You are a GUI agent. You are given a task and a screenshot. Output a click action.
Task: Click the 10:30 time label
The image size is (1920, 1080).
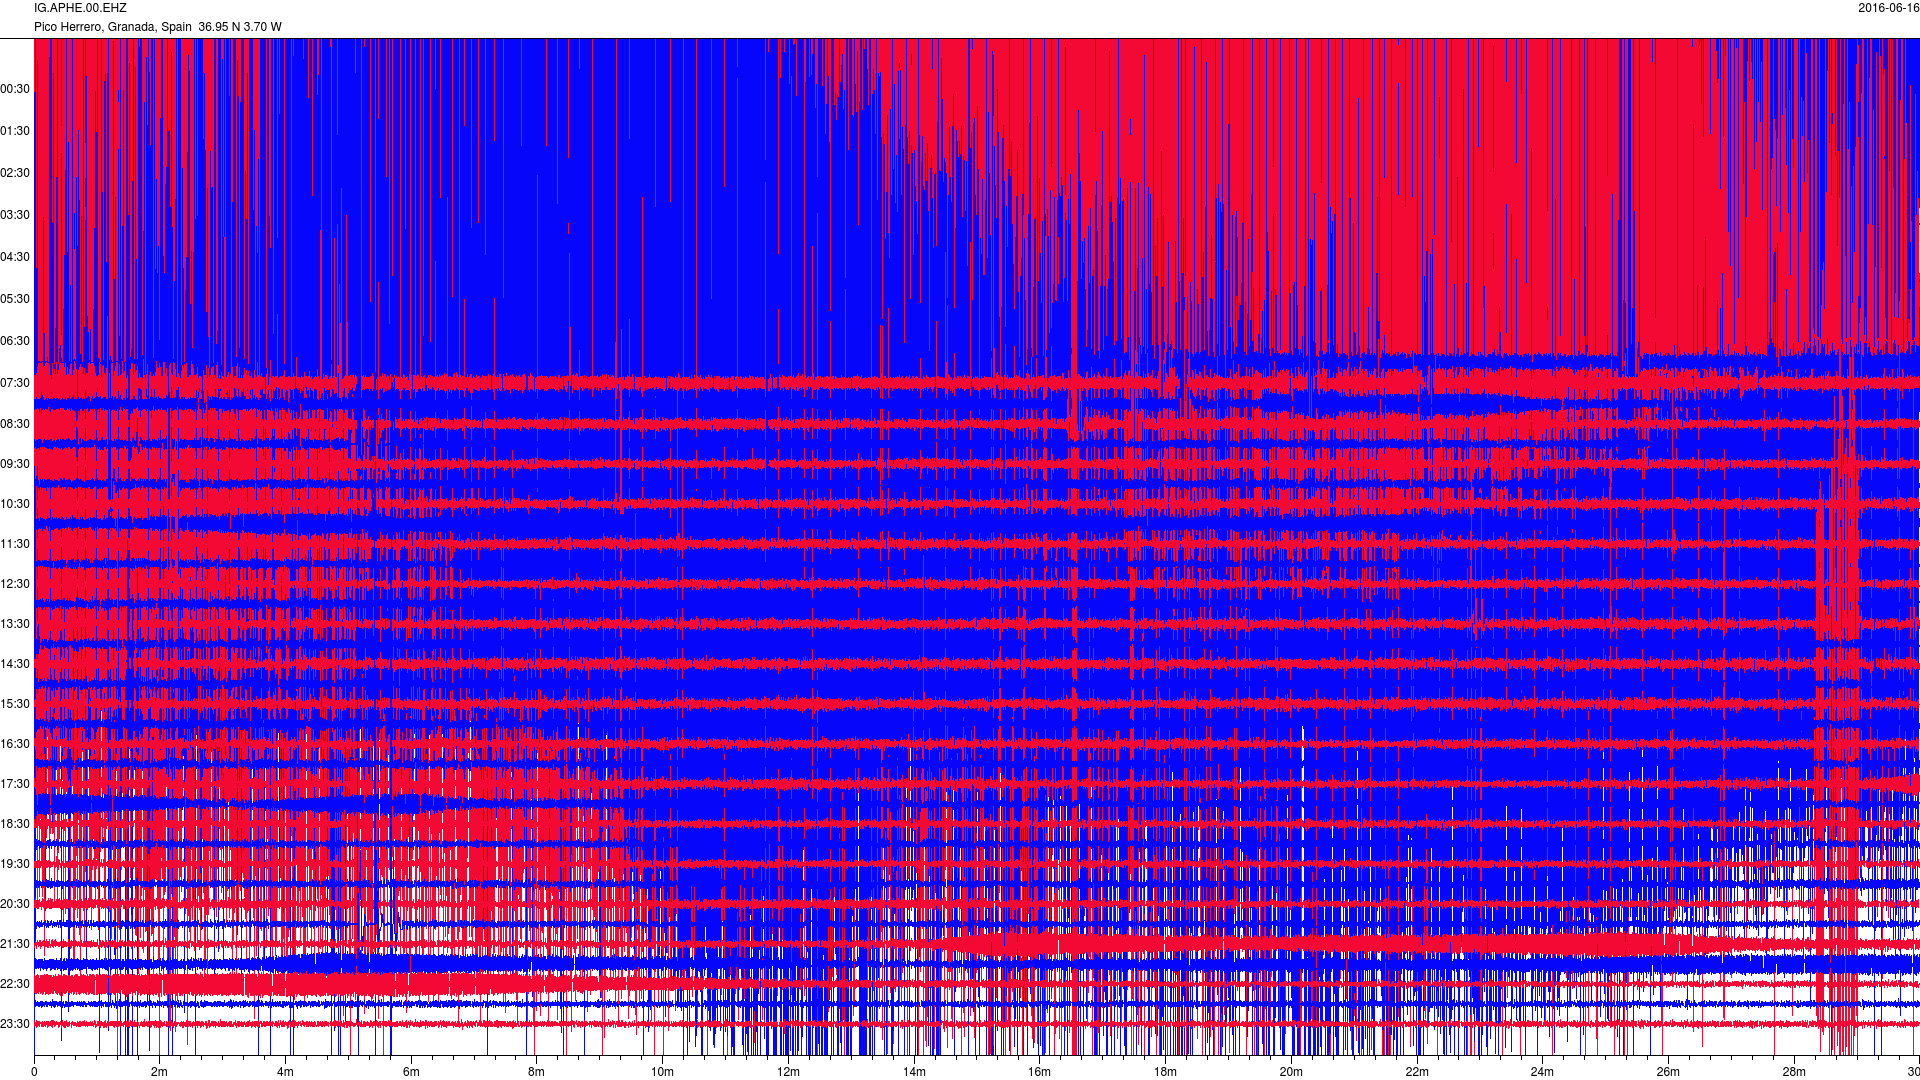15,504
